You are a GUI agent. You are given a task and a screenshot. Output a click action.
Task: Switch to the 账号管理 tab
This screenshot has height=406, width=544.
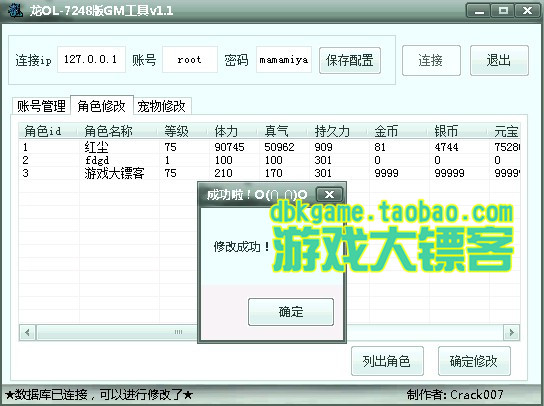pyautogui.click(x=41, y=106)
